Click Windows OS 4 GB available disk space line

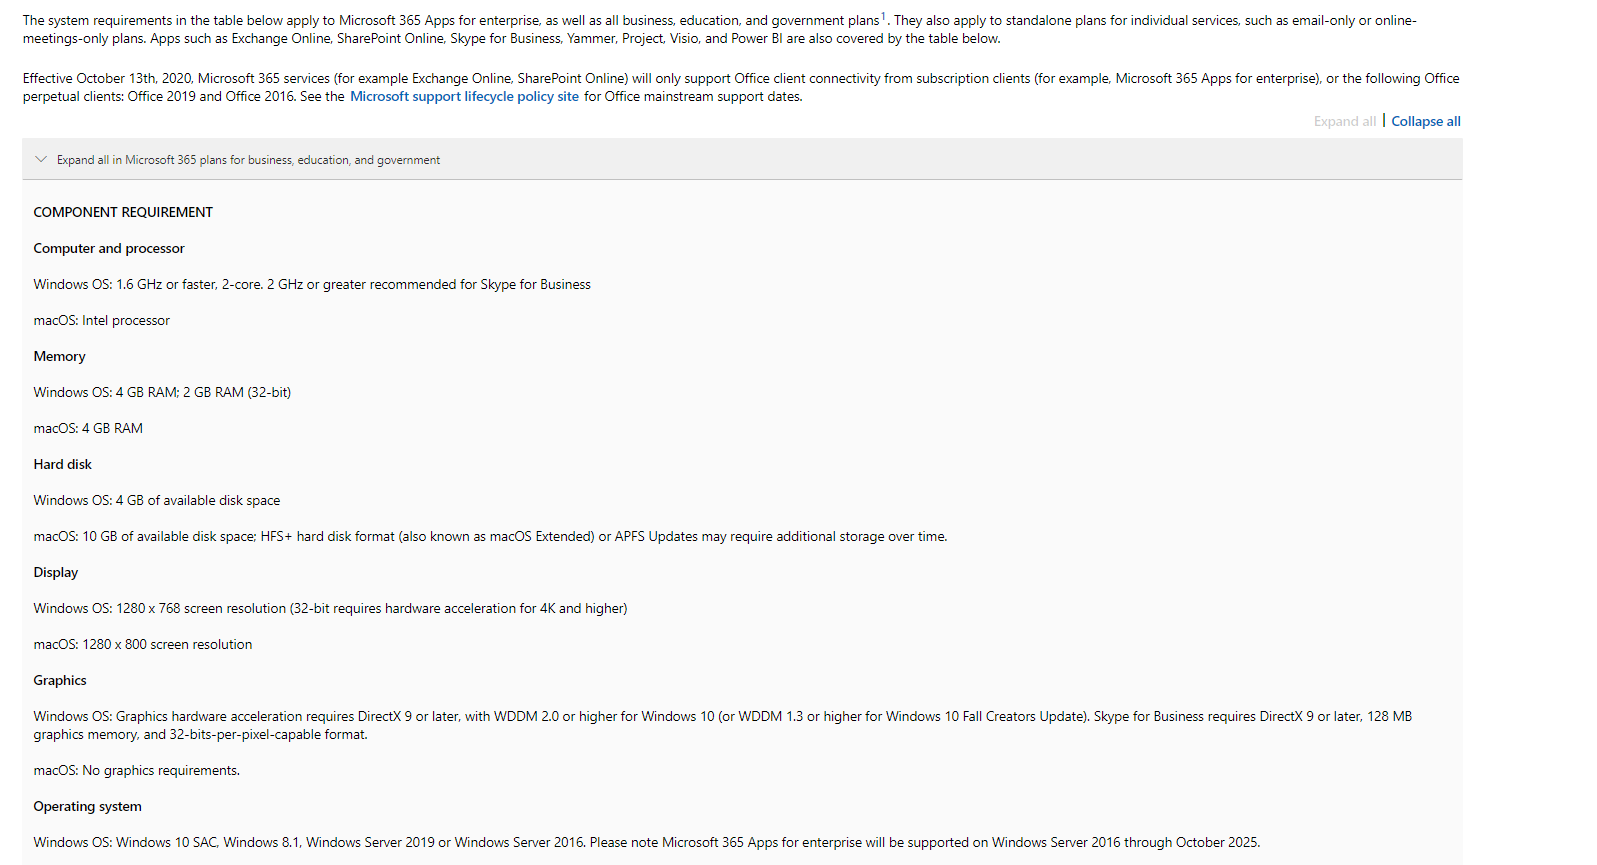coord(156,500)
